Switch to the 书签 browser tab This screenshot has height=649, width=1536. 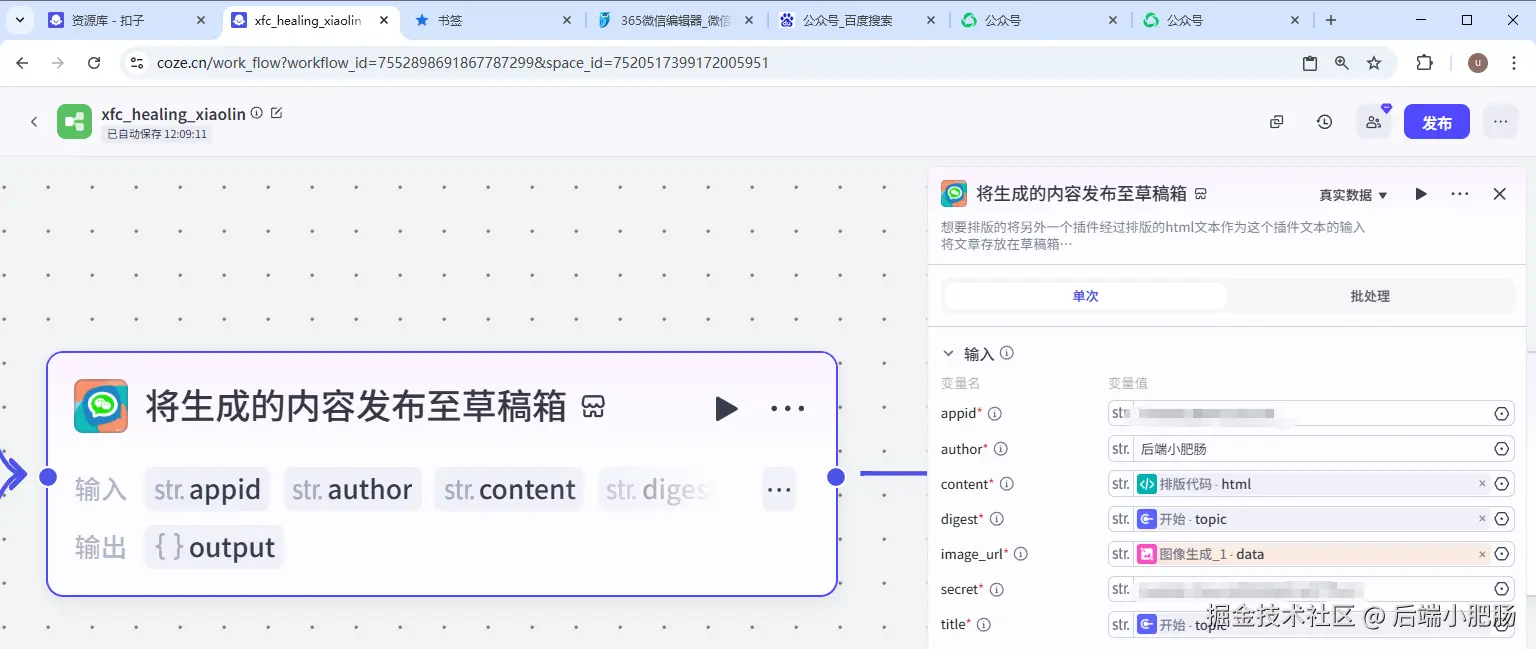pos(493,20)
